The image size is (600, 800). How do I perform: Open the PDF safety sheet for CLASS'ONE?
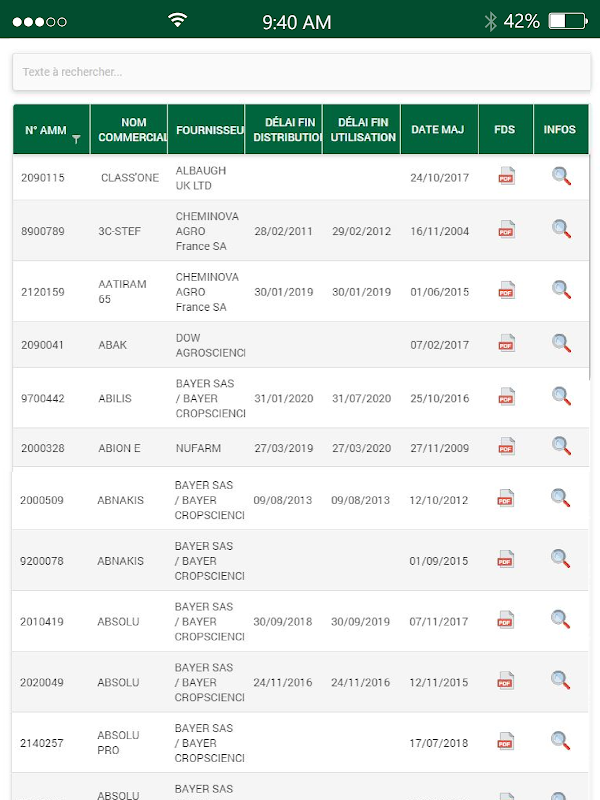(506, 176)
